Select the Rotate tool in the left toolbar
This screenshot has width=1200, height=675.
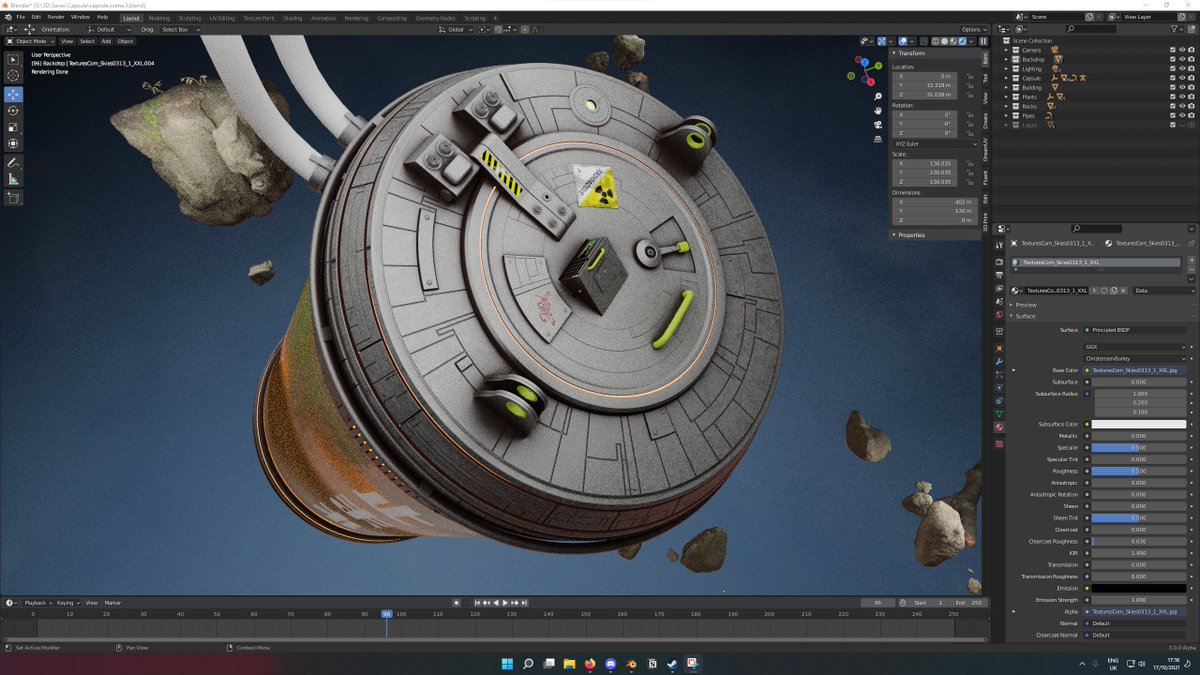(x=13, y=111)
